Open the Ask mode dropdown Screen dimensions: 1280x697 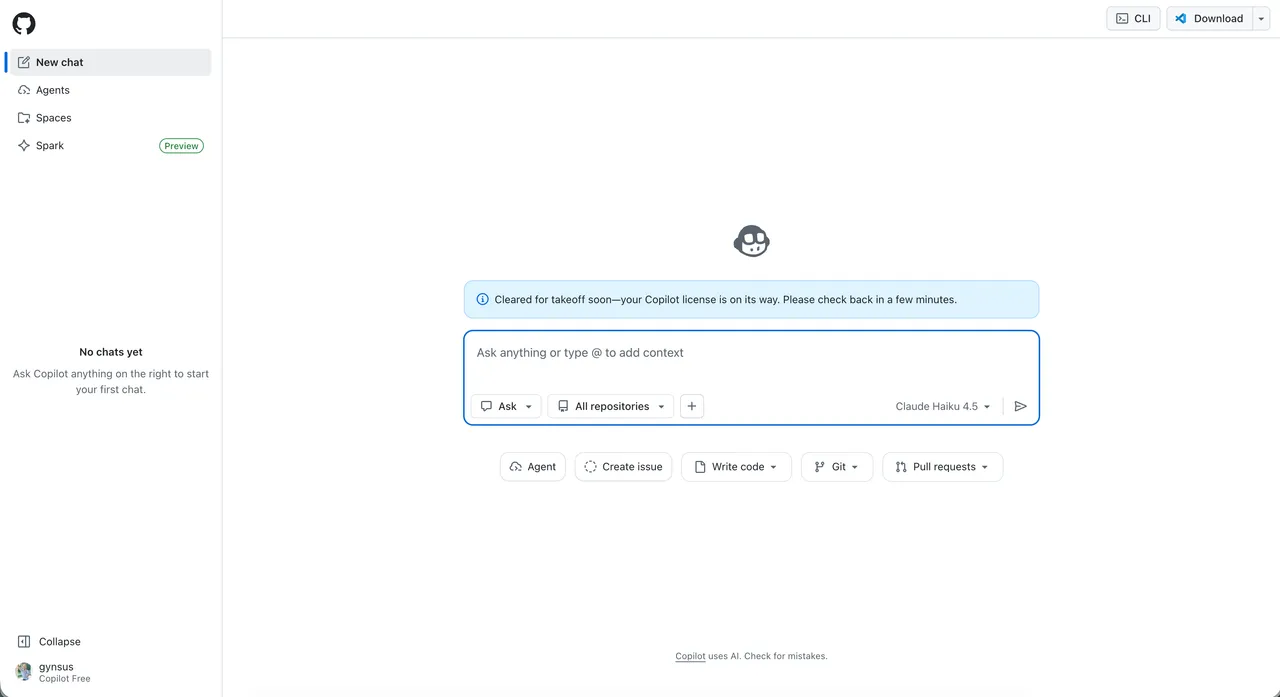506,406
